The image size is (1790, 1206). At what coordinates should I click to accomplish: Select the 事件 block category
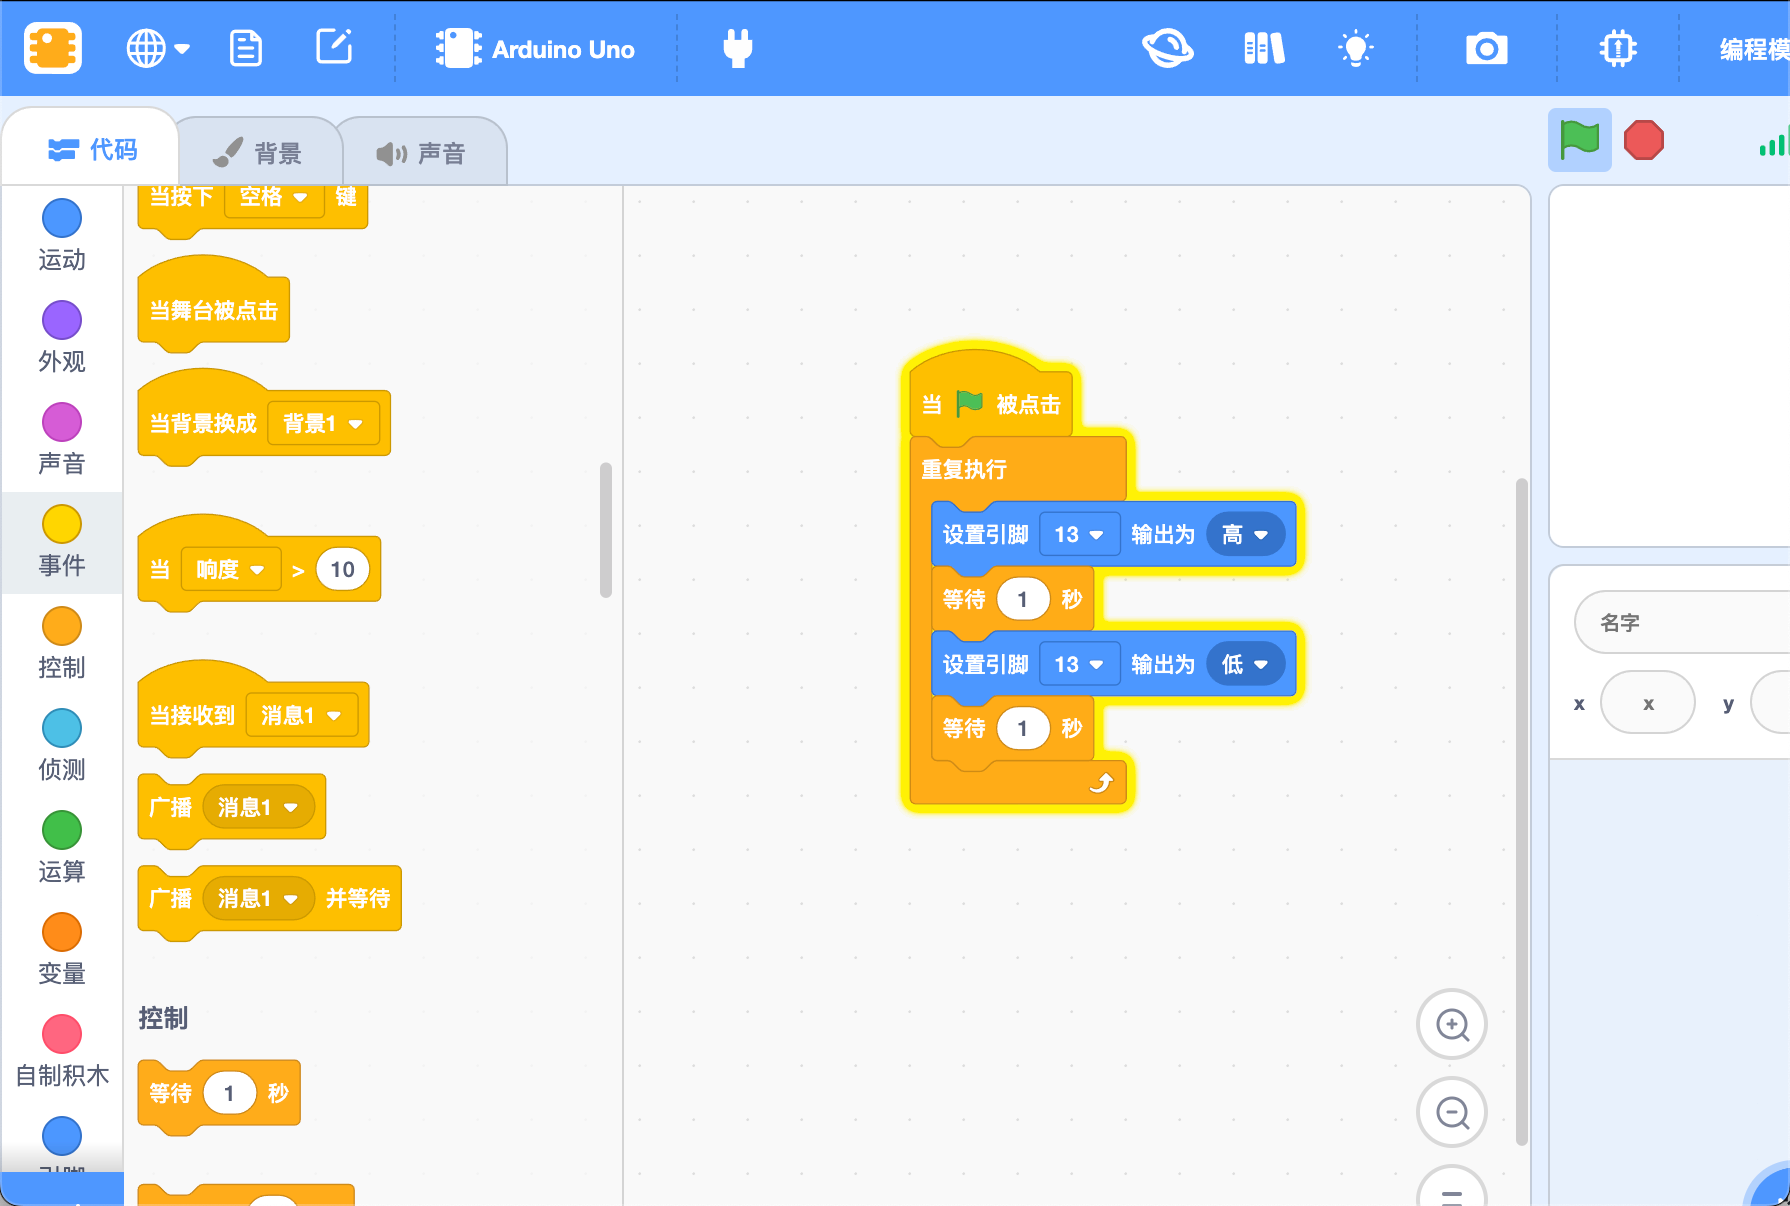click(x=62, y=542)
